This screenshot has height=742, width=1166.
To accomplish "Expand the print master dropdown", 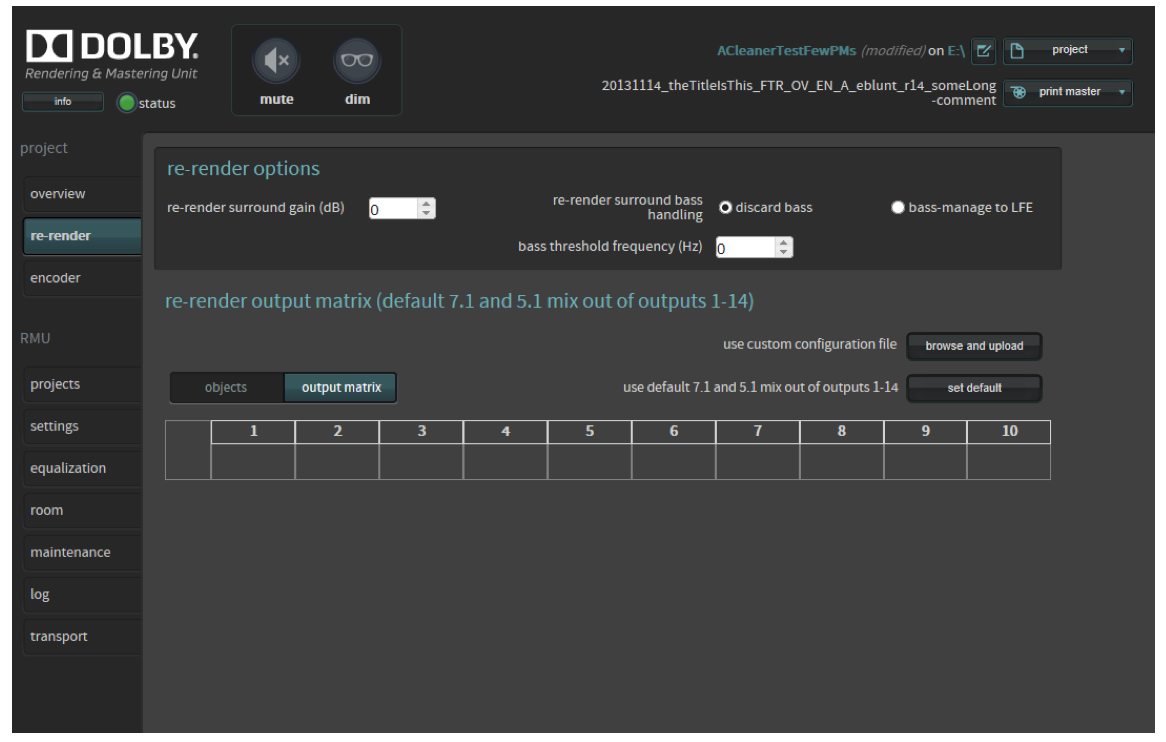I will 1067,92.
